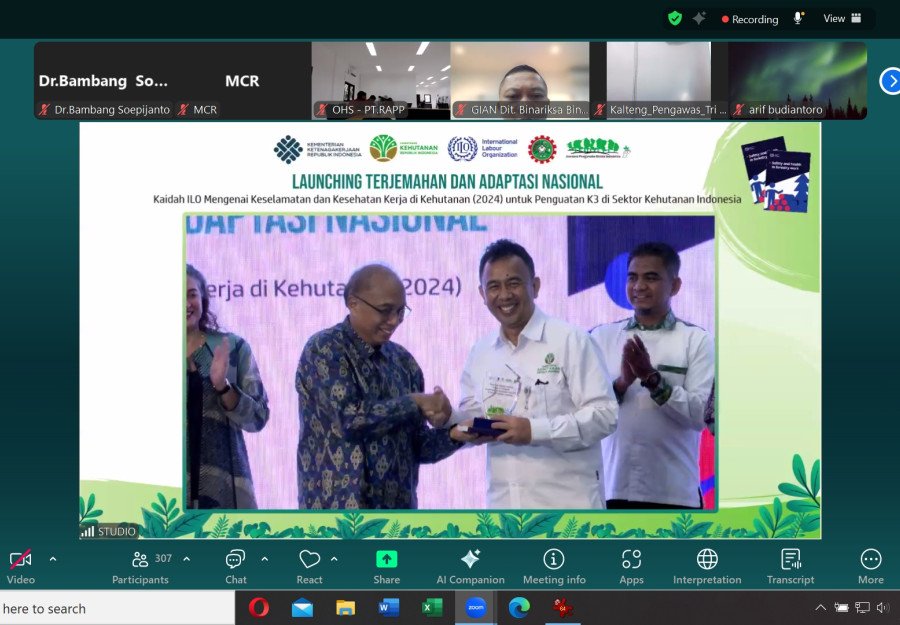
Task: Show next participants with right arrow
Action: coord(890,81)
